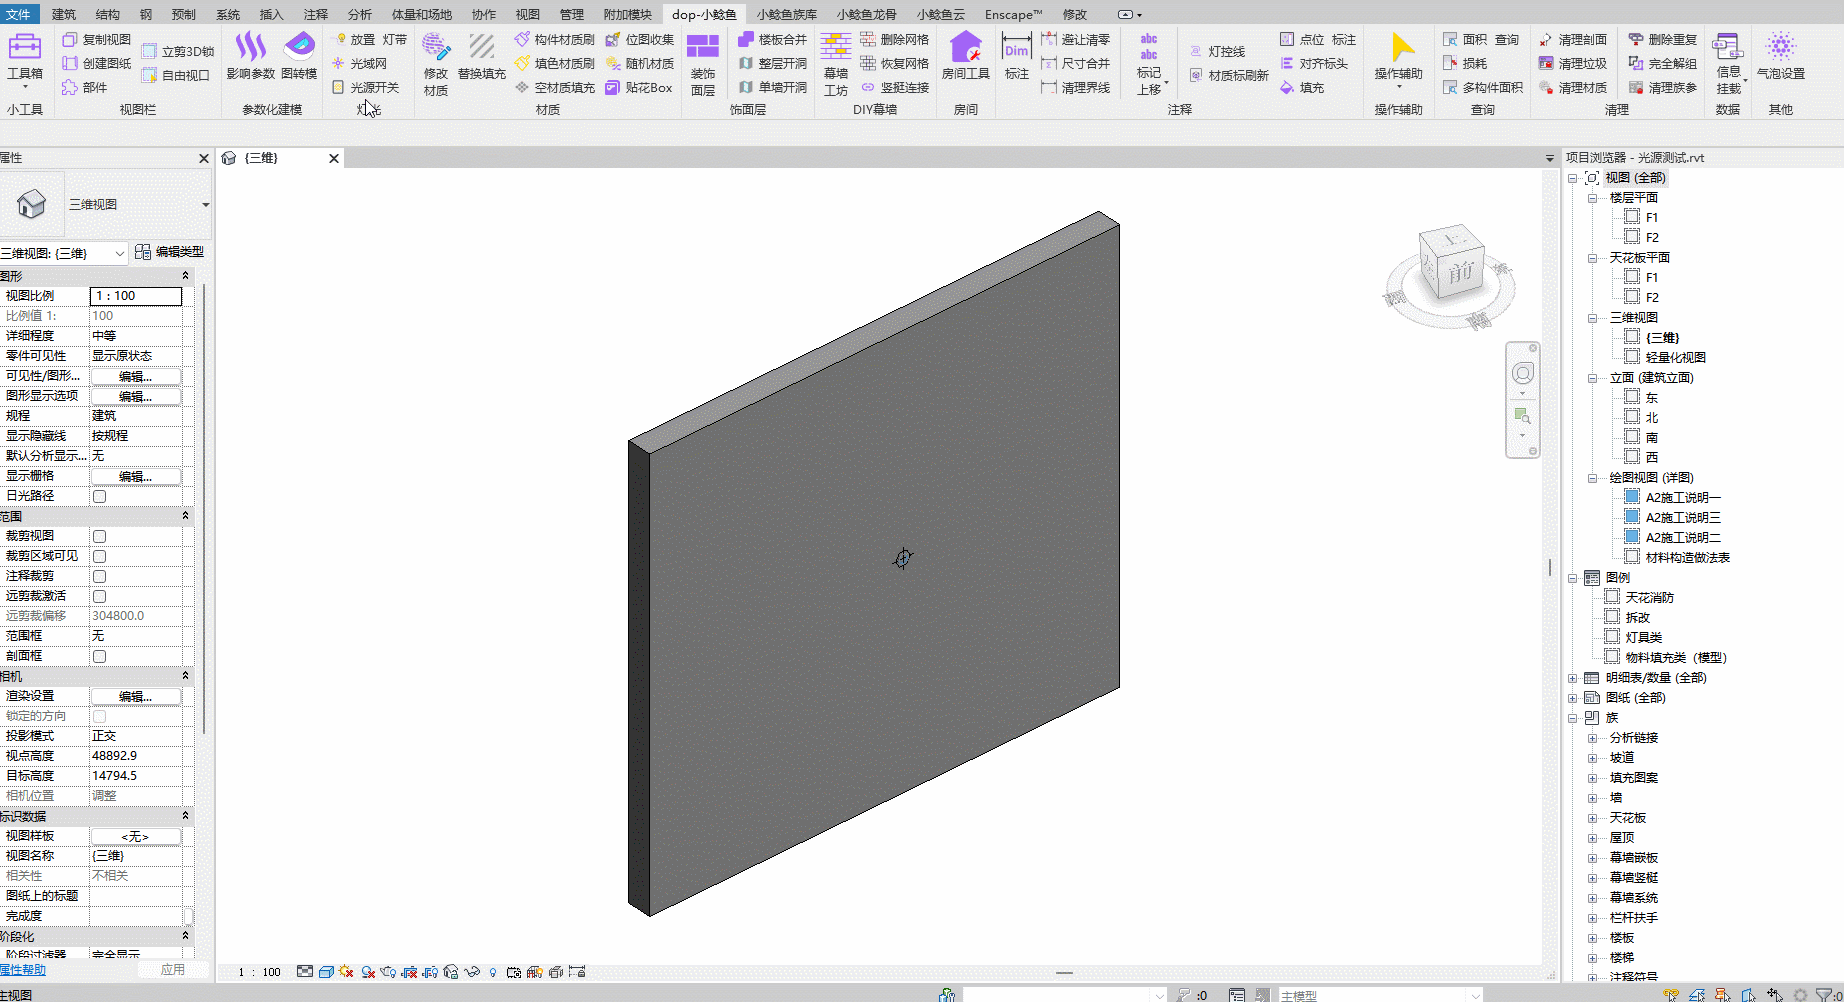Enable the 裁剪视图 checkbox
The image size is (1844, 1002).
tap(99, 536)
